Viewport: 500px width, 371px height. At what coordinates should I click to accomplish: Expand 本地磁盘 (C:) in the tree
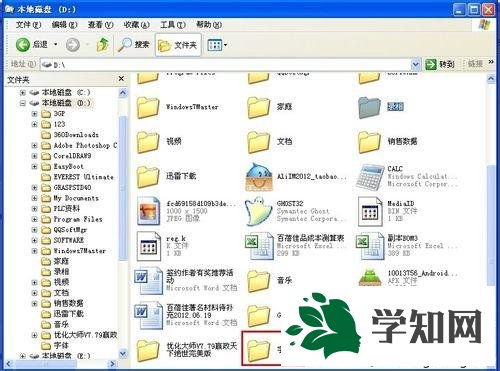click(x=23, y=92)
